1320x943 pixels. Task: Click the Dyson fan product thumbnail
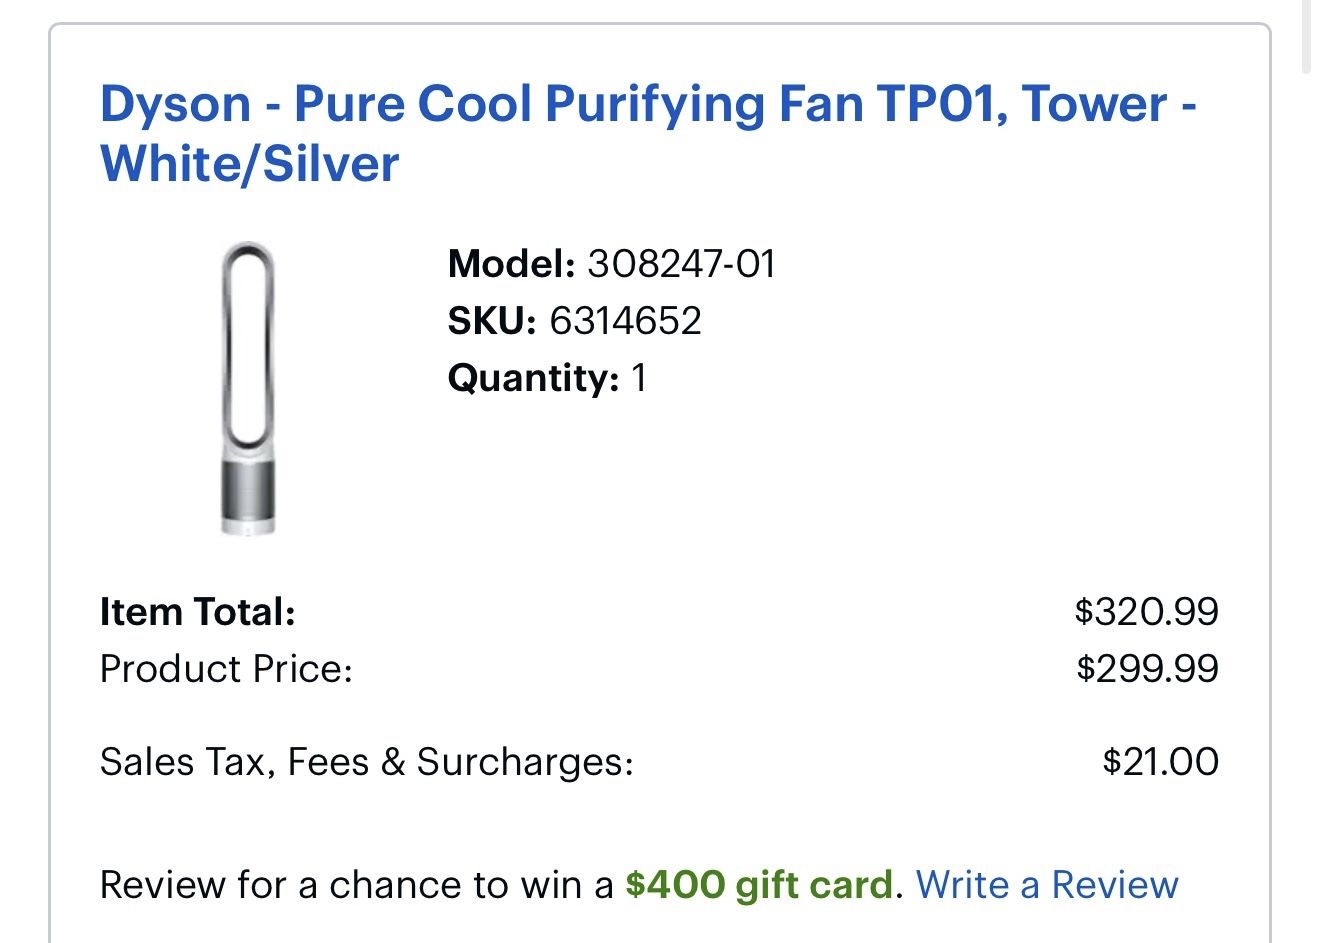point(245,390)
